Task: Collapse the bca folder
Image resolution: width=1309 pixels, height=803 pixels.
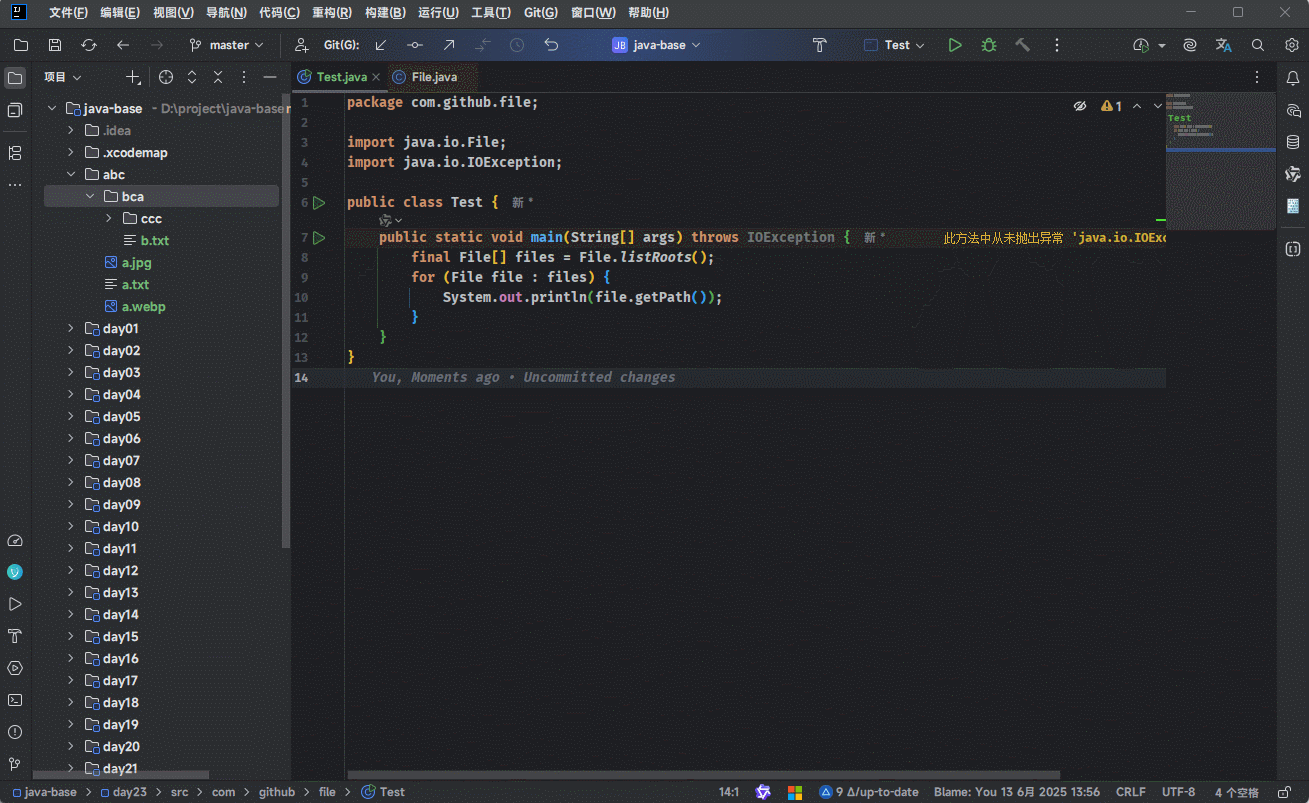Action: (x=89, y=197)
